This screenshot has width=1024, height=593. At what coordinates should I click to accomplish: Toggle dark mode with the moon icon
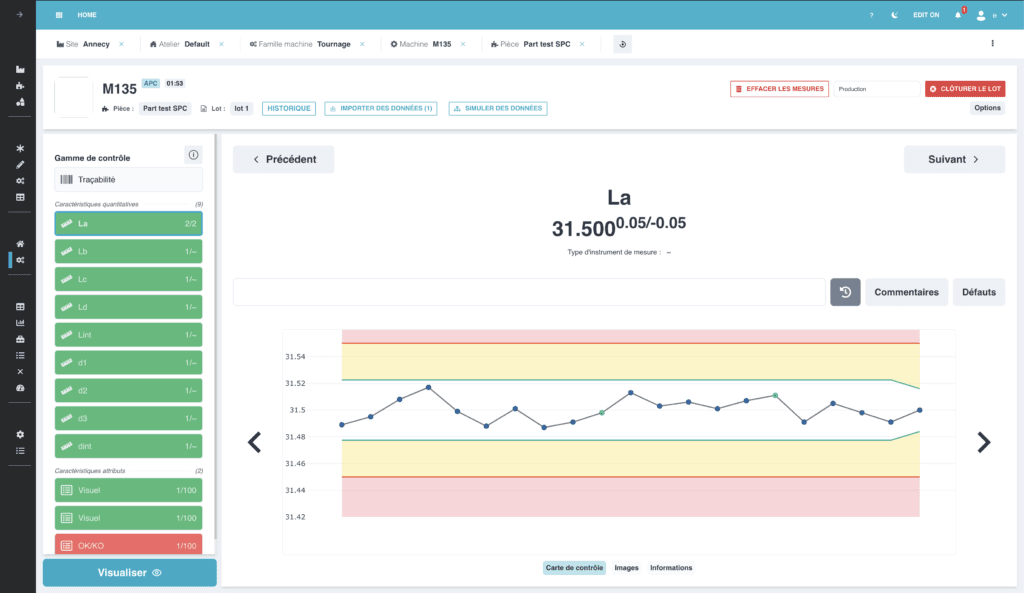point(895,15)
